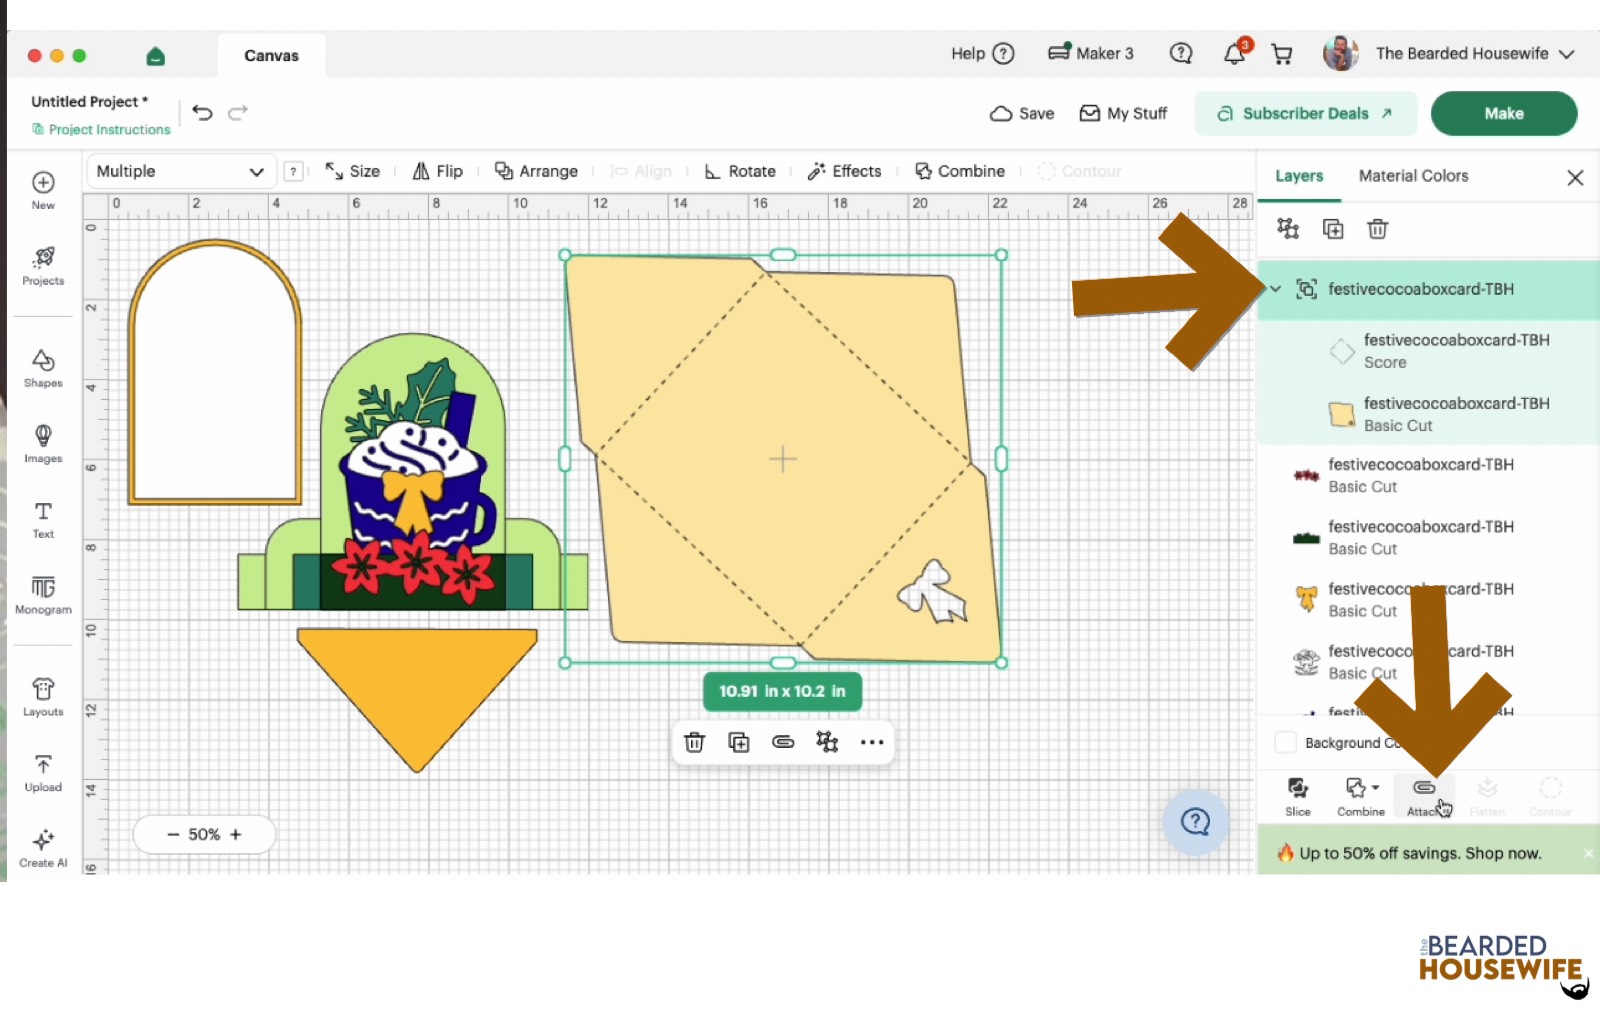Open the Multiple operation dropdown
The height and width of the screenshot is (1017, 1600).
tap(179, 171)
